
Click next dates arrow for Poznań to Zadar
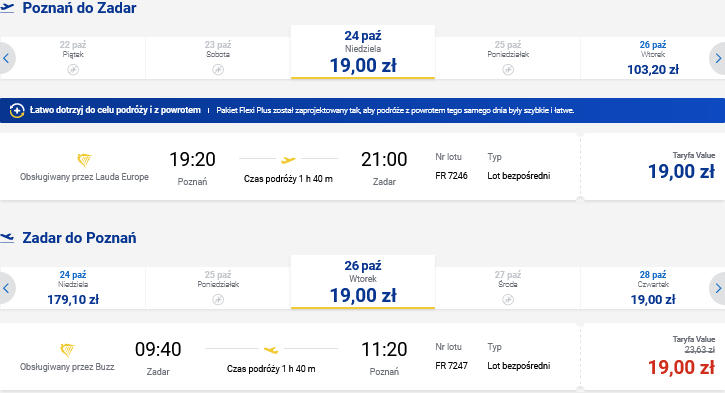[x=718, y=58]
